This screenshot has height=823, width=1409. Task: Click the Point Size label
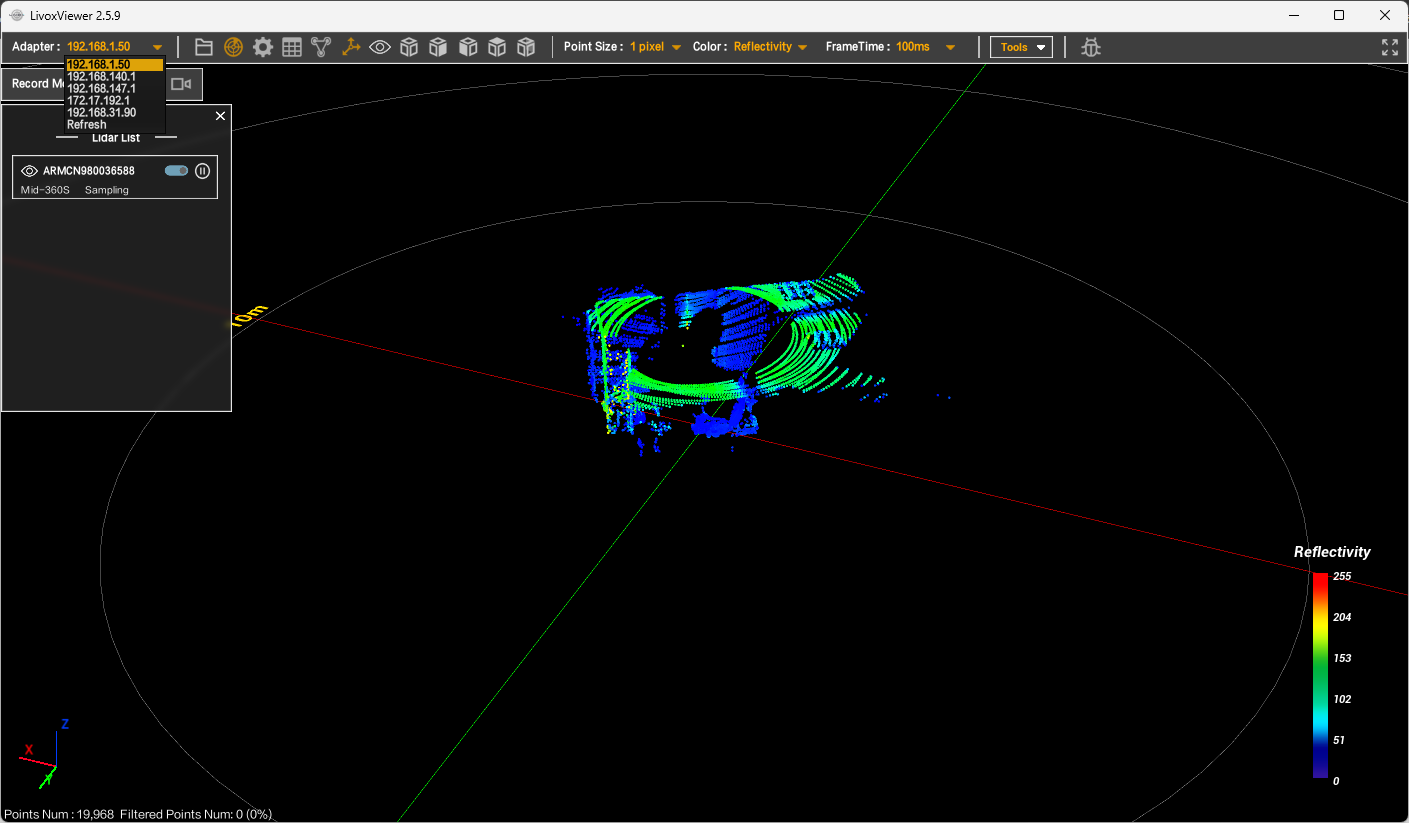594,47
